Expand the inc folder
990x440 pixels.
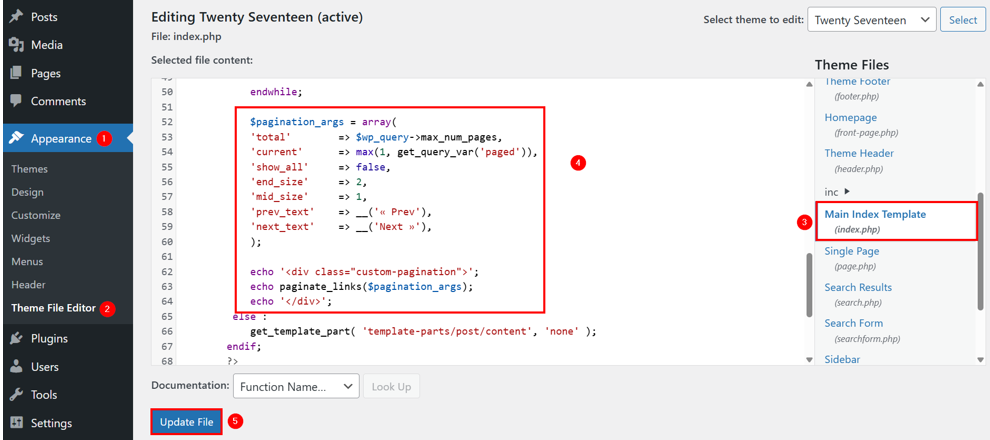tap(837, 191)
